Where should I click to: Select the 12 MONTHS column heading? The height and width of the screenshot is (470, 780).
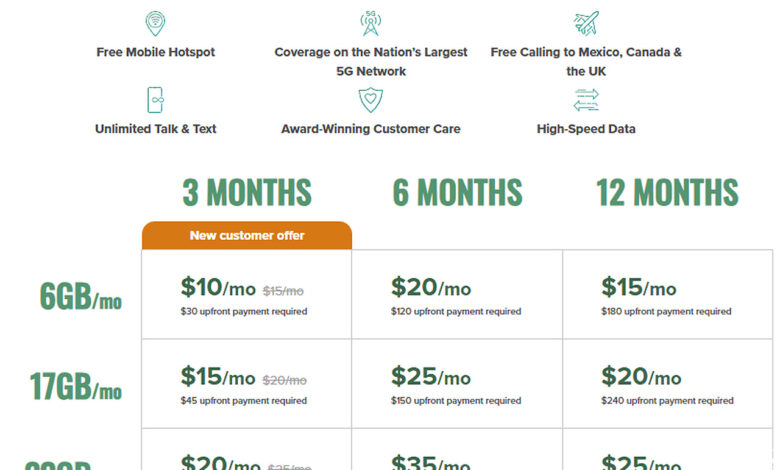(x=667, y=192)
